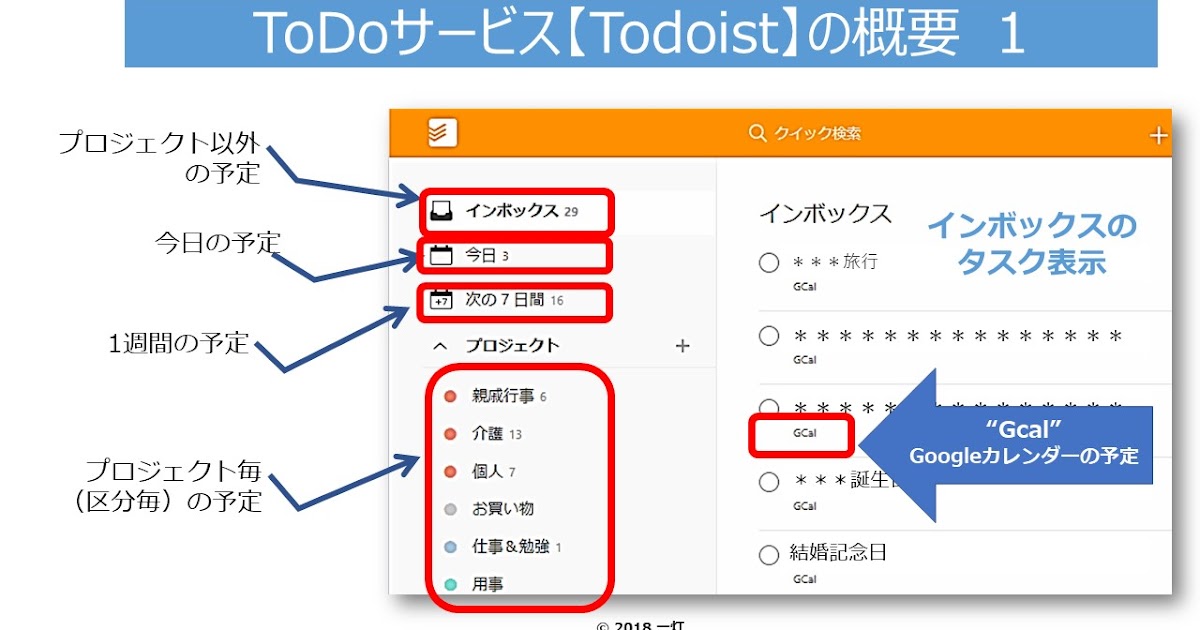Image resolution: width=1200 pixels, height=630 pixels.
Task: Click the クイック検索 search field
Action: [x=805, y=133]
